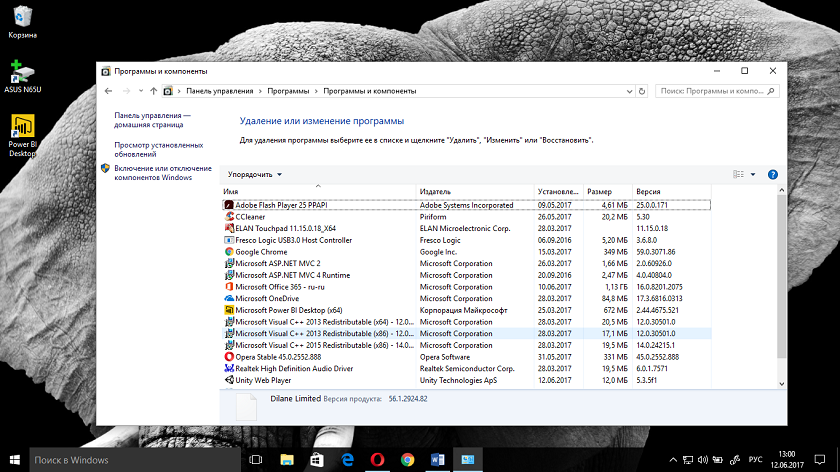
Task: Click the Поиск в Windows taskbar box
Action: (134, 460)
